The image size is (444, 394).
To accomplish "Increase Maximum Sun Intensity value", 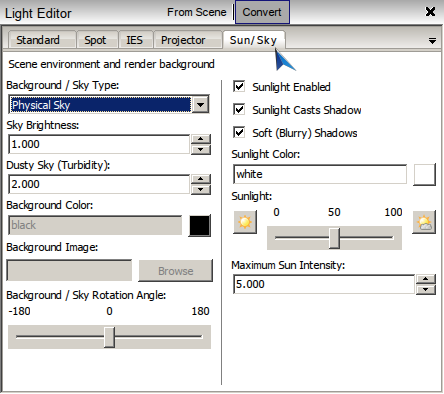I will (x=426, y=279).
